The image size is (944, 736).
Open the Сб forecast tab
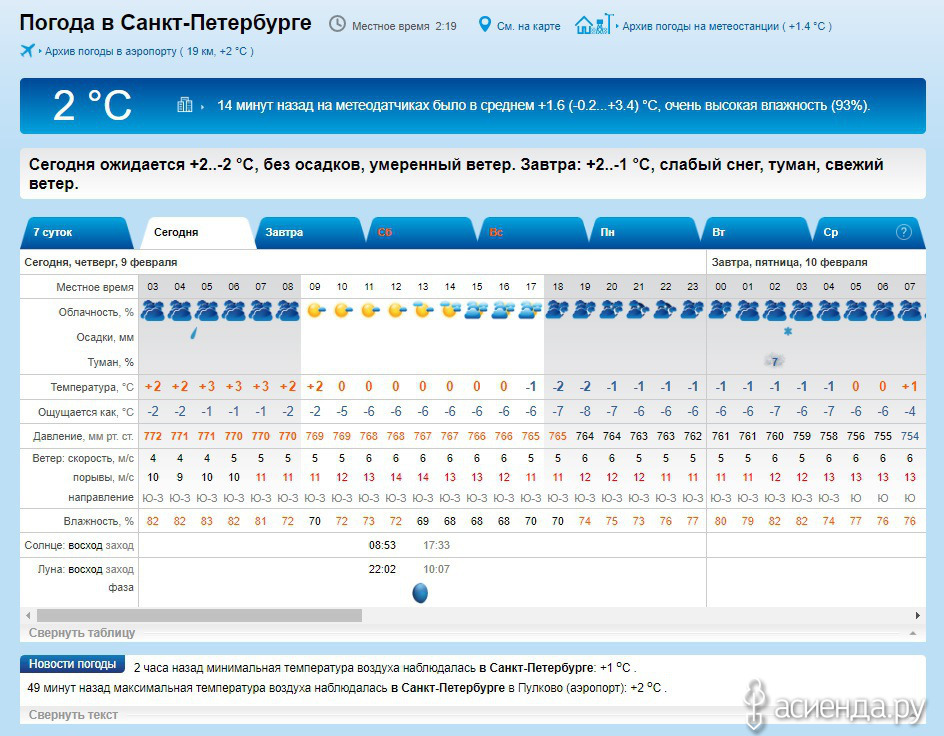421,233
